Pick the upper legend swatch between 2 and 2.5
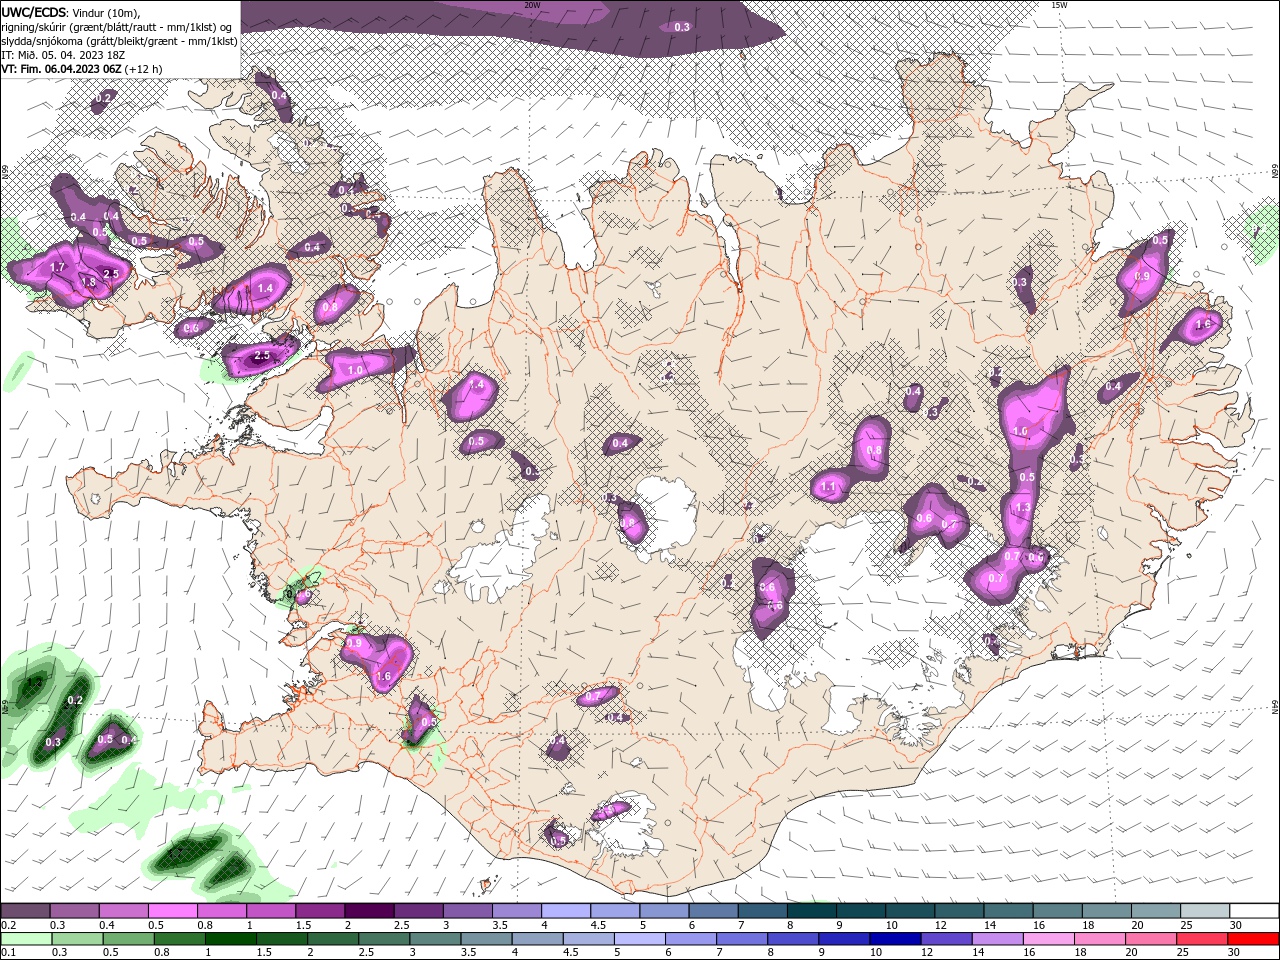The height and width of the screenshot is (960, 1280). [x=368, y=911]
